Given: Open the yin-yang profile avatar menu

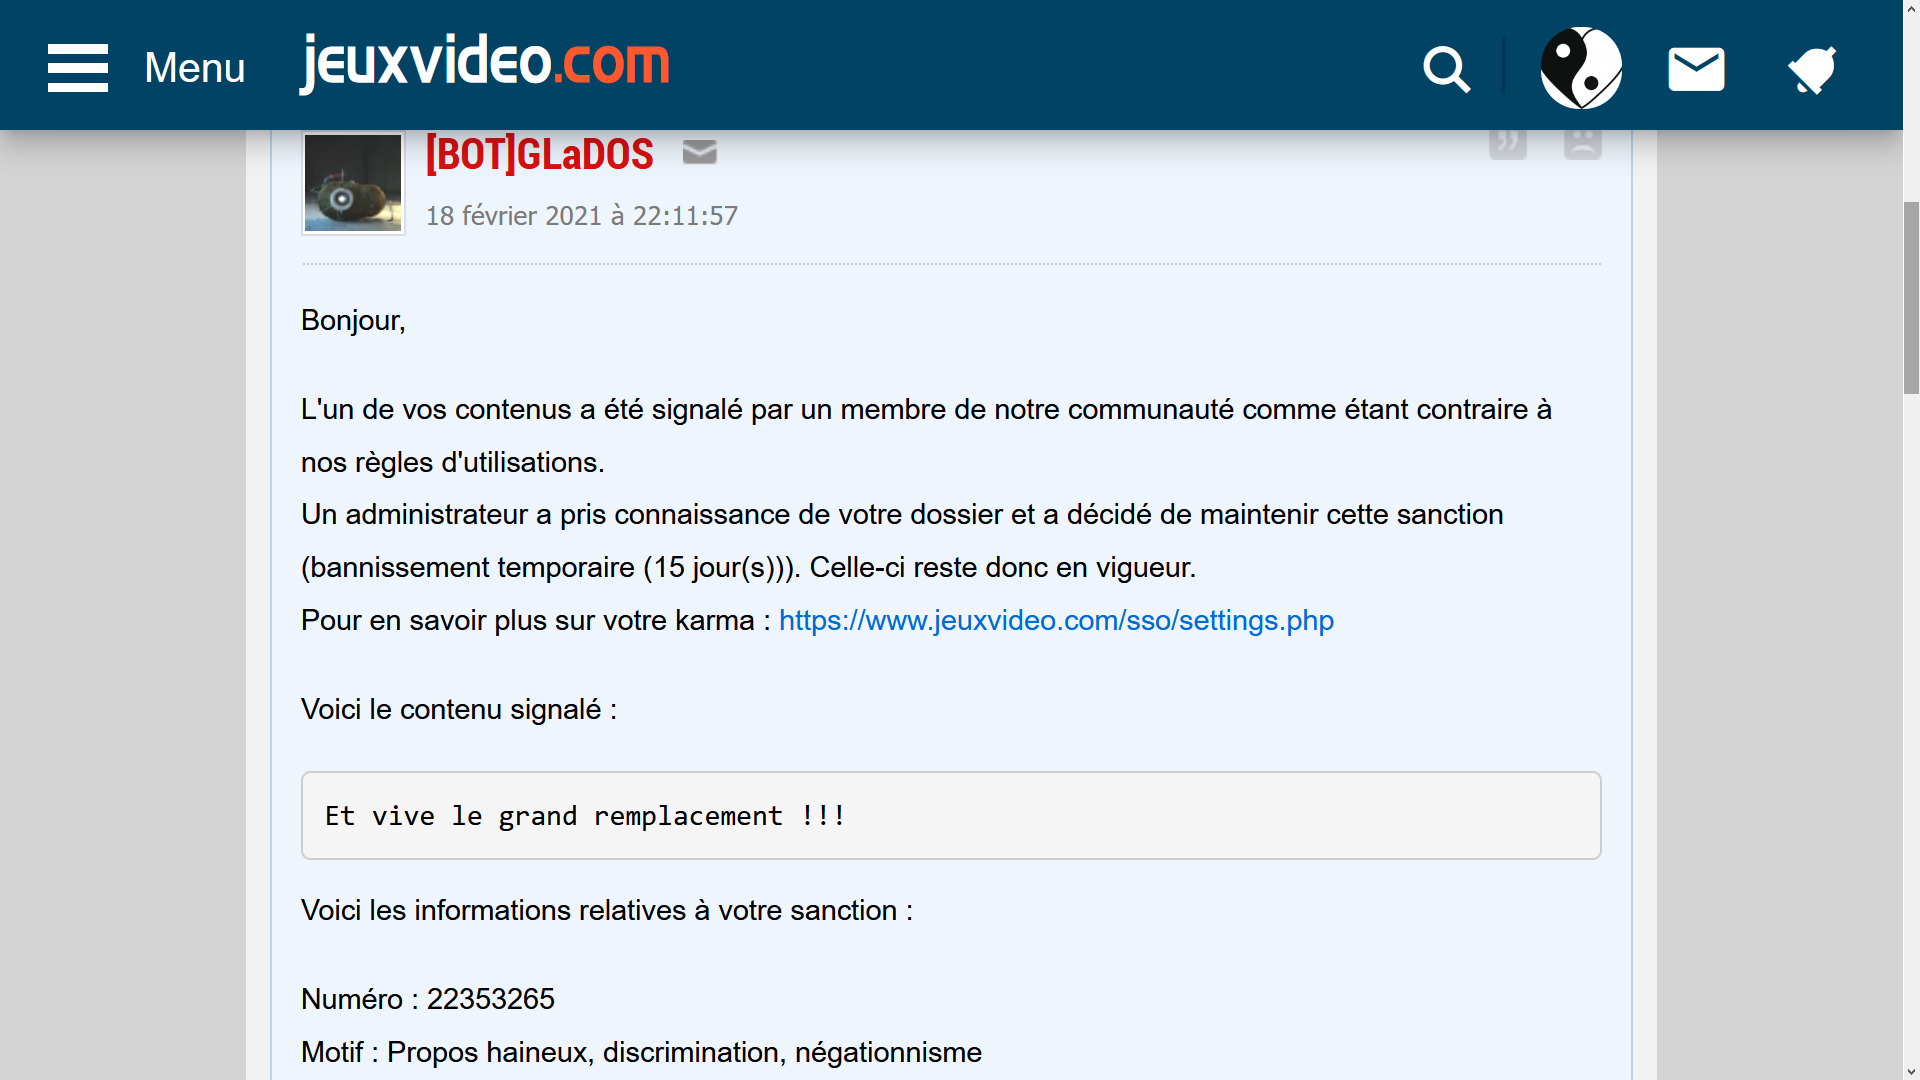Looking at the screenshot, I should [1581, 68].
